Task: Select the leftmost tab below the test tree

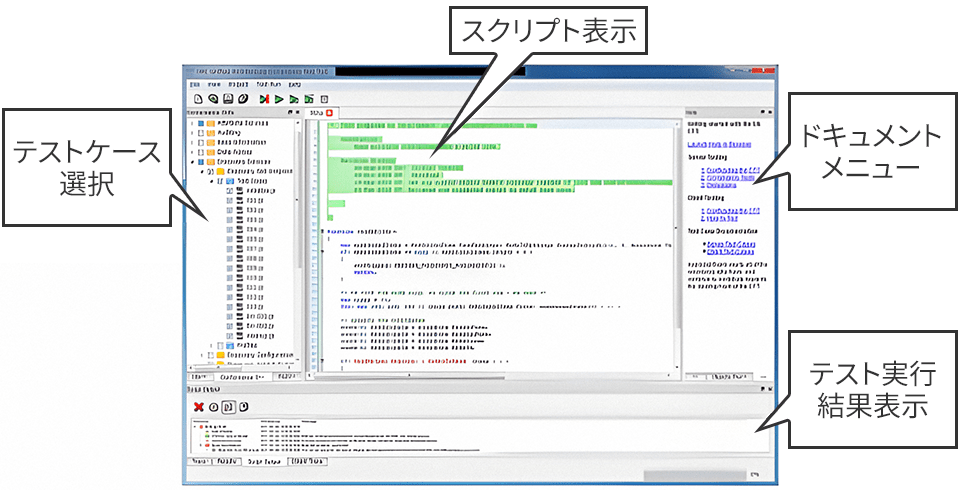Action: point(199,377)
